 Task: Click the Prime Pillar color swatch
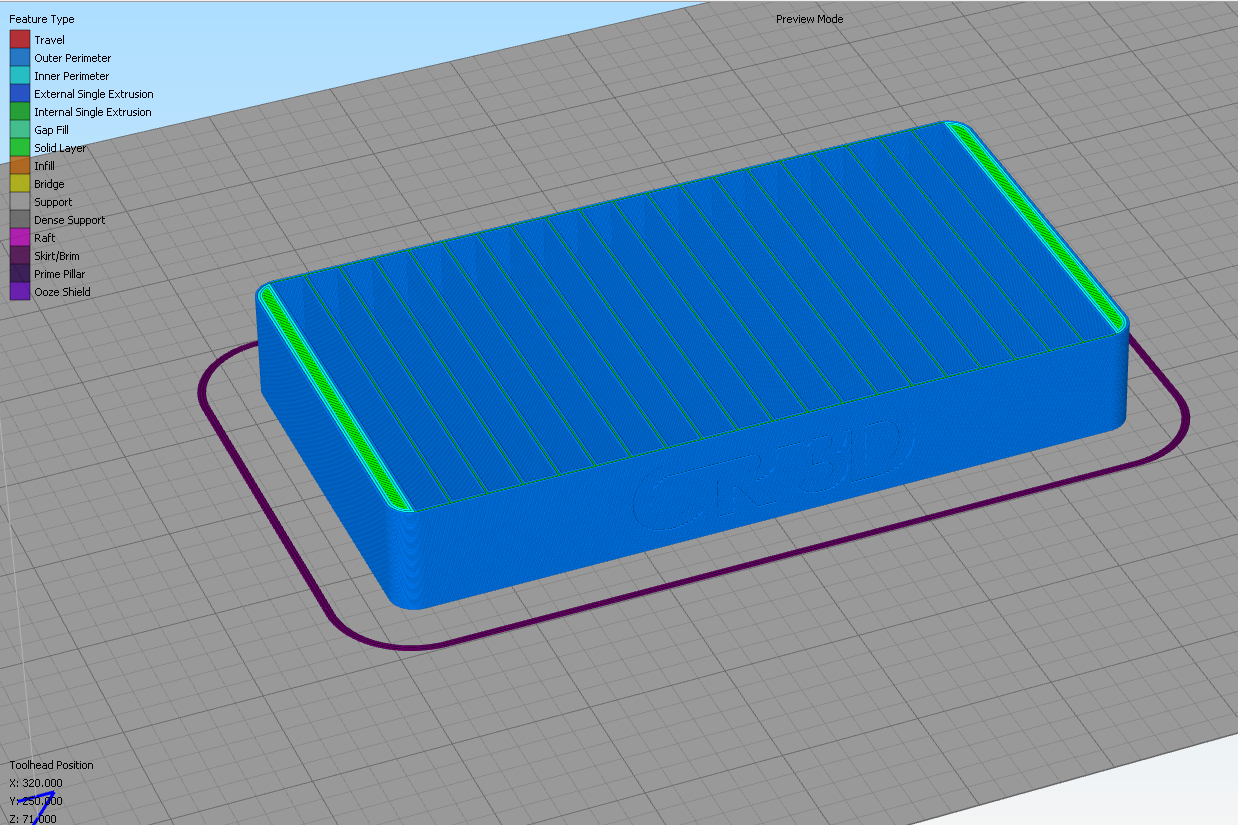coord(20,273)
